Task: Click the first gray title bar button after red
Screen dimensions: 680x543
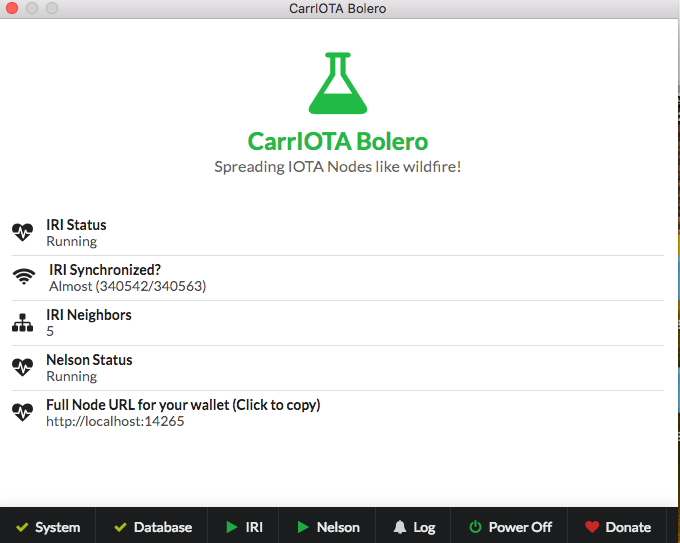Action: (x=32, y=8)
